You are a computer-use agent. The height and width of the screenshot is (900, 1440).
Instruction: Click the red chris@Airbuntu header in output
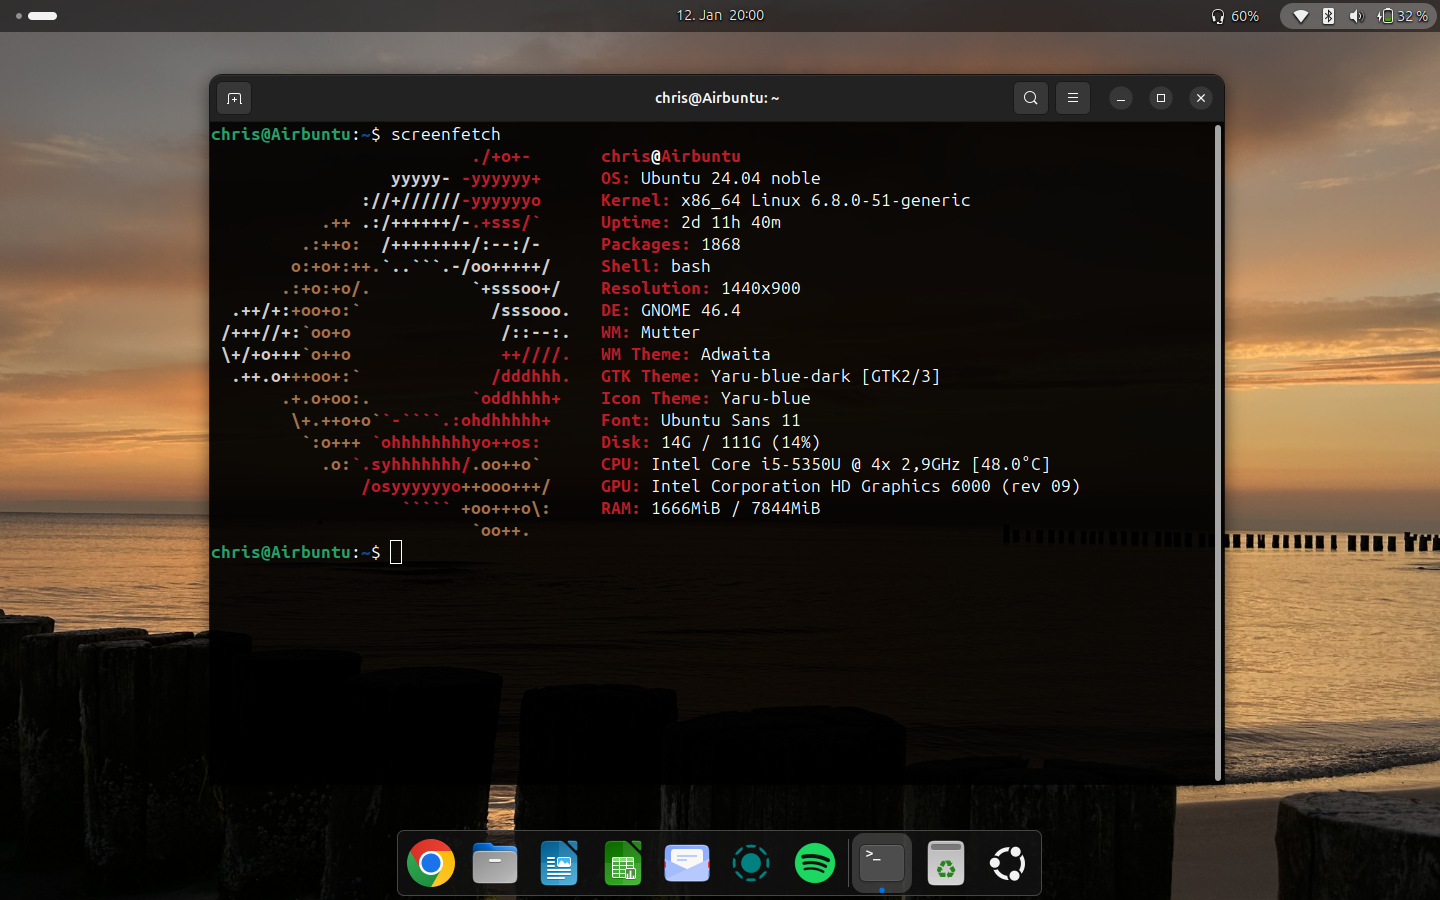[x=671, y=156]
